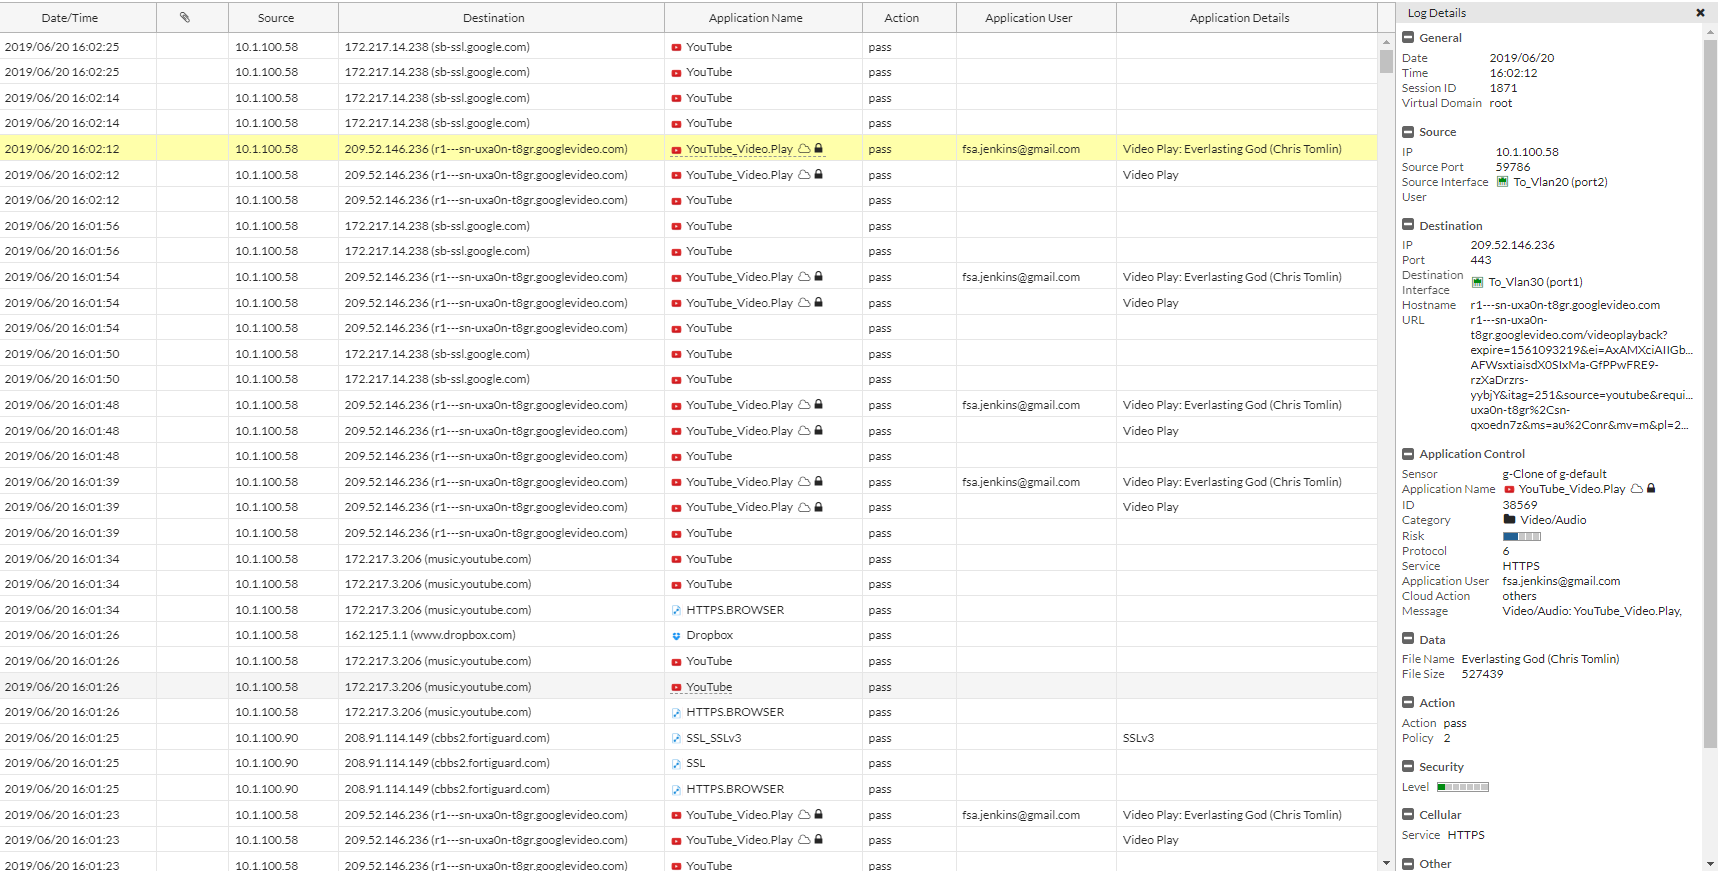Click the Security Level indicator bar

click(1463, 787)
